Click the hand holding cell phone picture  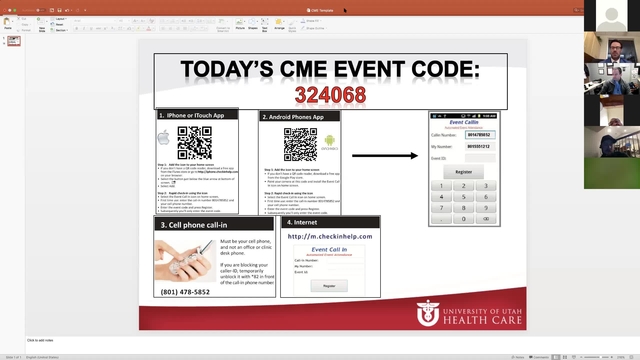[185, 261]
